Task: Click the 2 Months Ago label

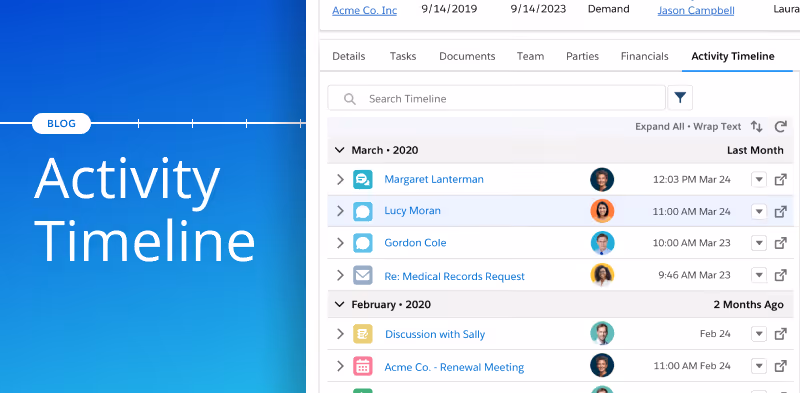Action: pyautogui.click(x=748, y=305)
